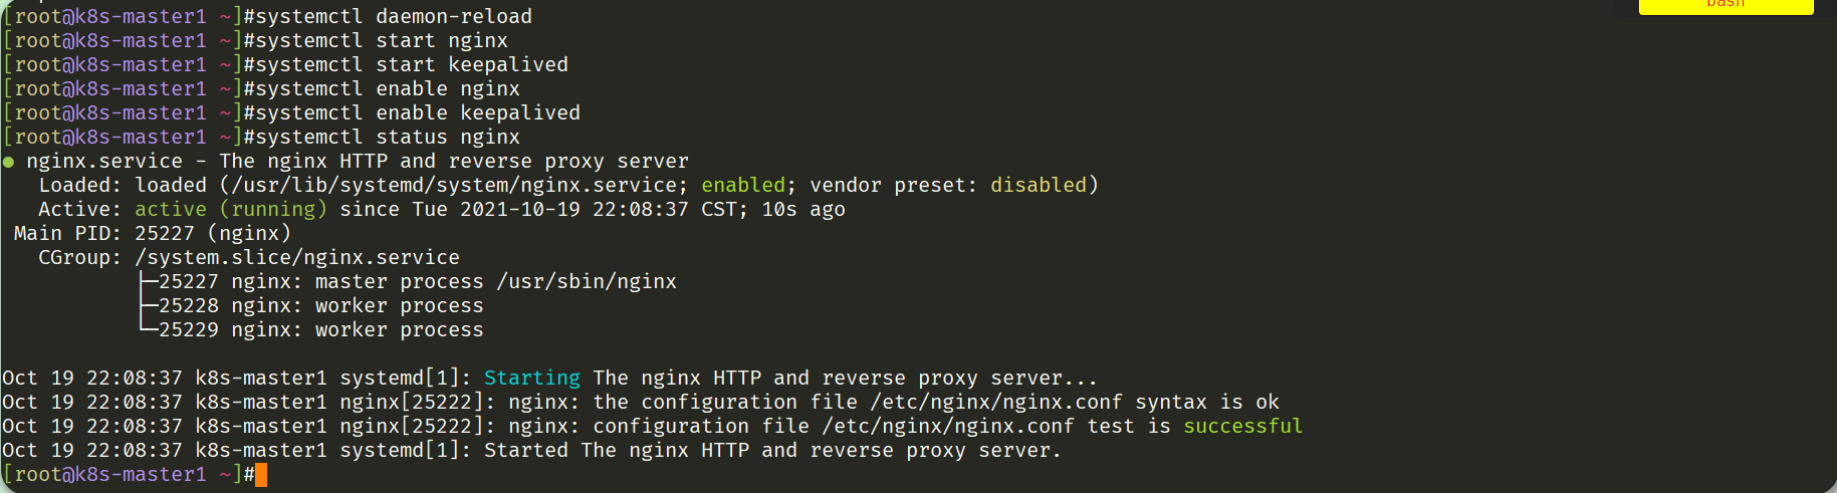Click the yellow bash label at top right
Image resolution: width=1837 pixels, height=493 pixels.
coord(1726,6)
